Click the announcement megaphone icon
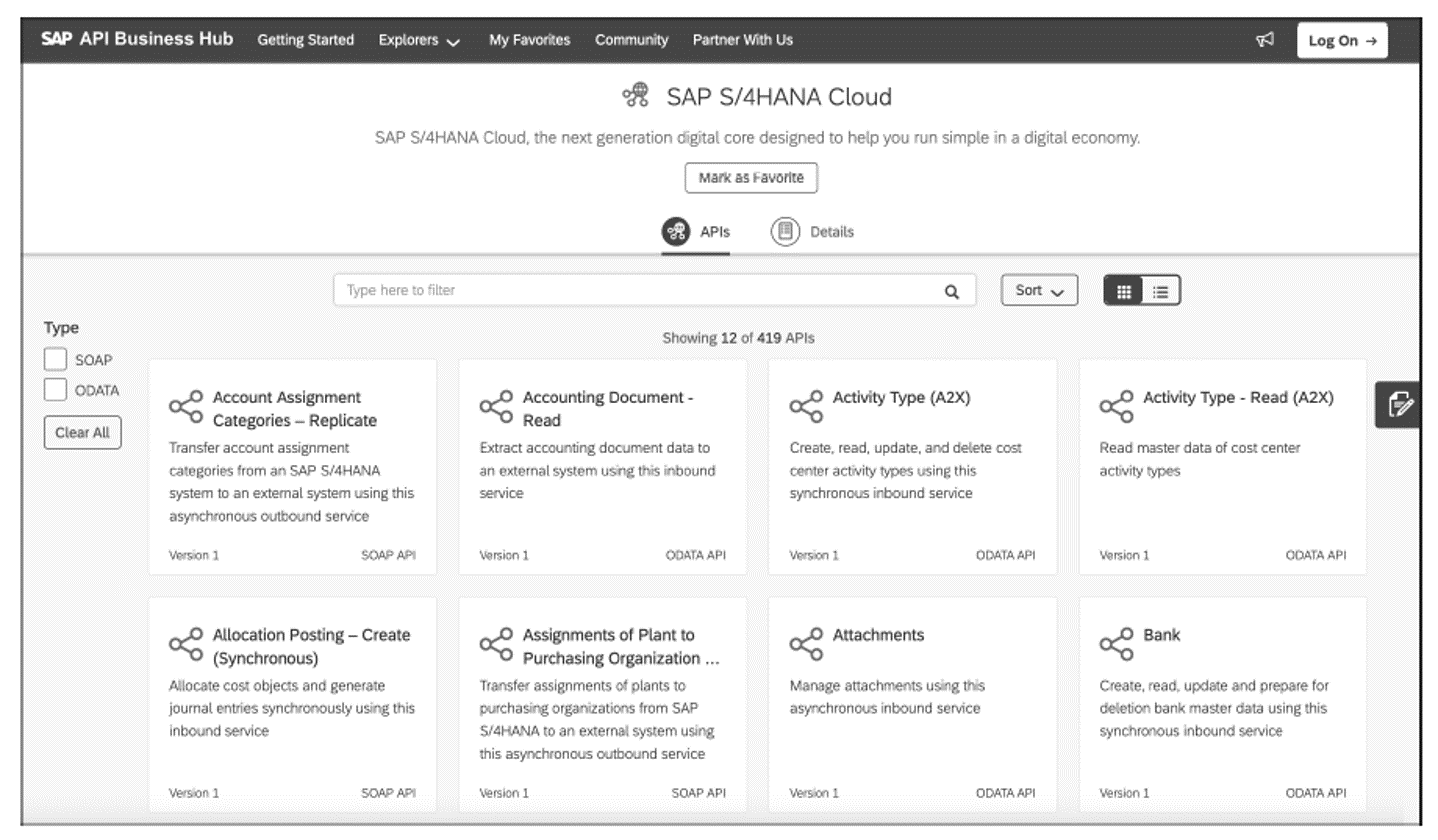The height and width of the screenshot is (840, 1438). tap(1267, 39)
